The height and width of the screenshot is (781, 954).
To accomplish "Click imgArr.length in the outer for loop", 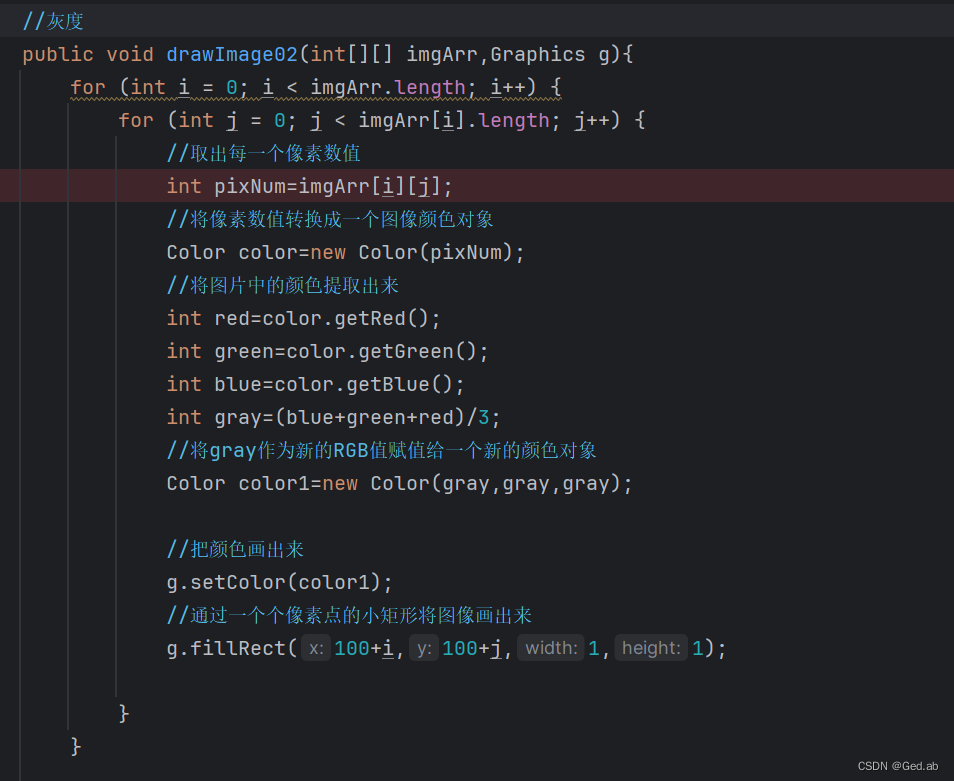I will 388,88.
